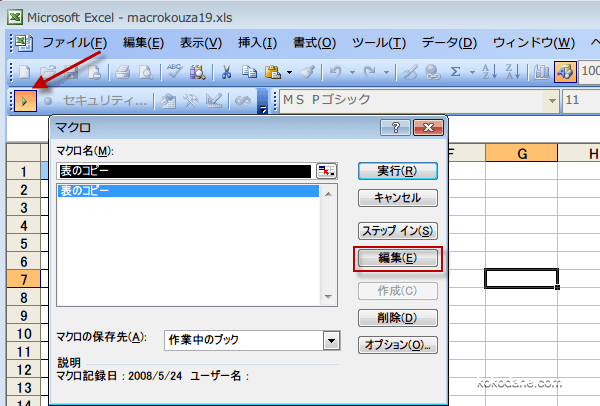Click the Run Macro play icon

pyautogui.click(x=25, y=101)
